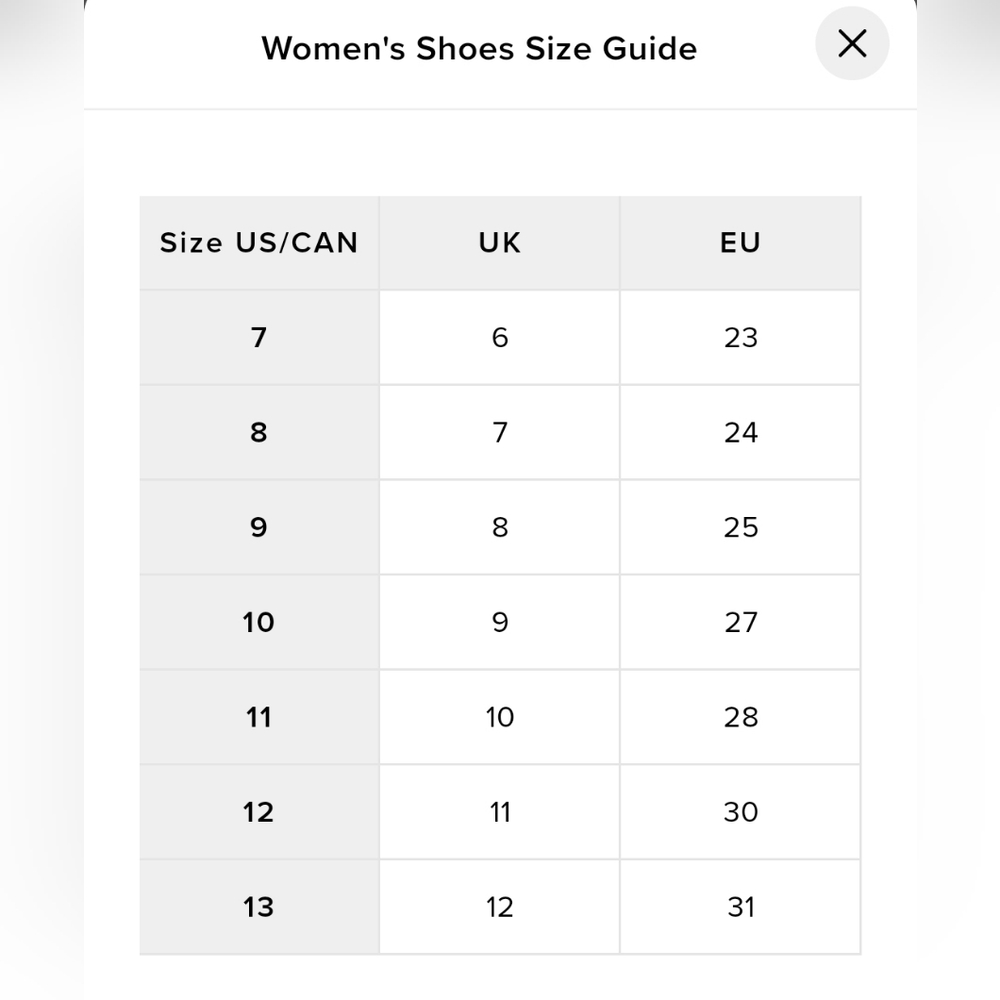
Task: Click the EU 23 cell
Action: coord(740,337)
